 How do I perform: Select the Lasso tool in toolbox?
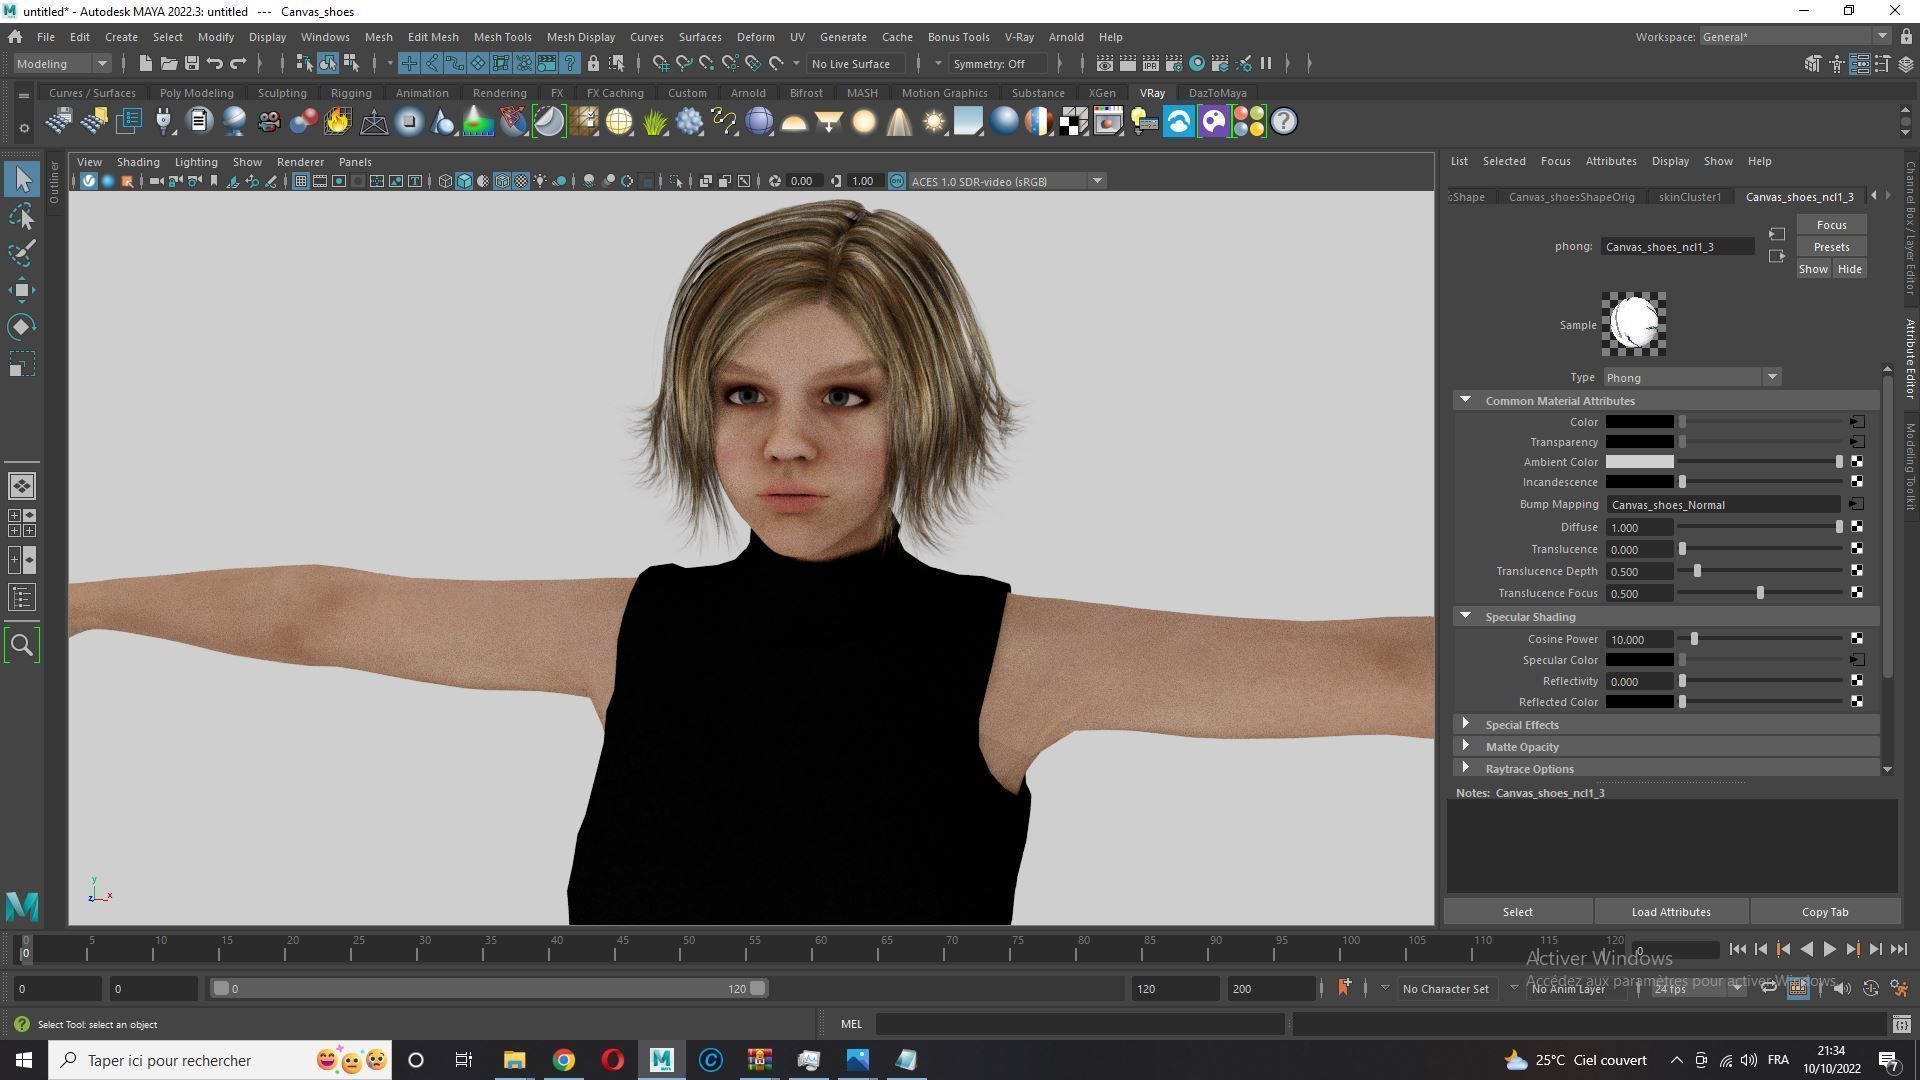(22, 216)
